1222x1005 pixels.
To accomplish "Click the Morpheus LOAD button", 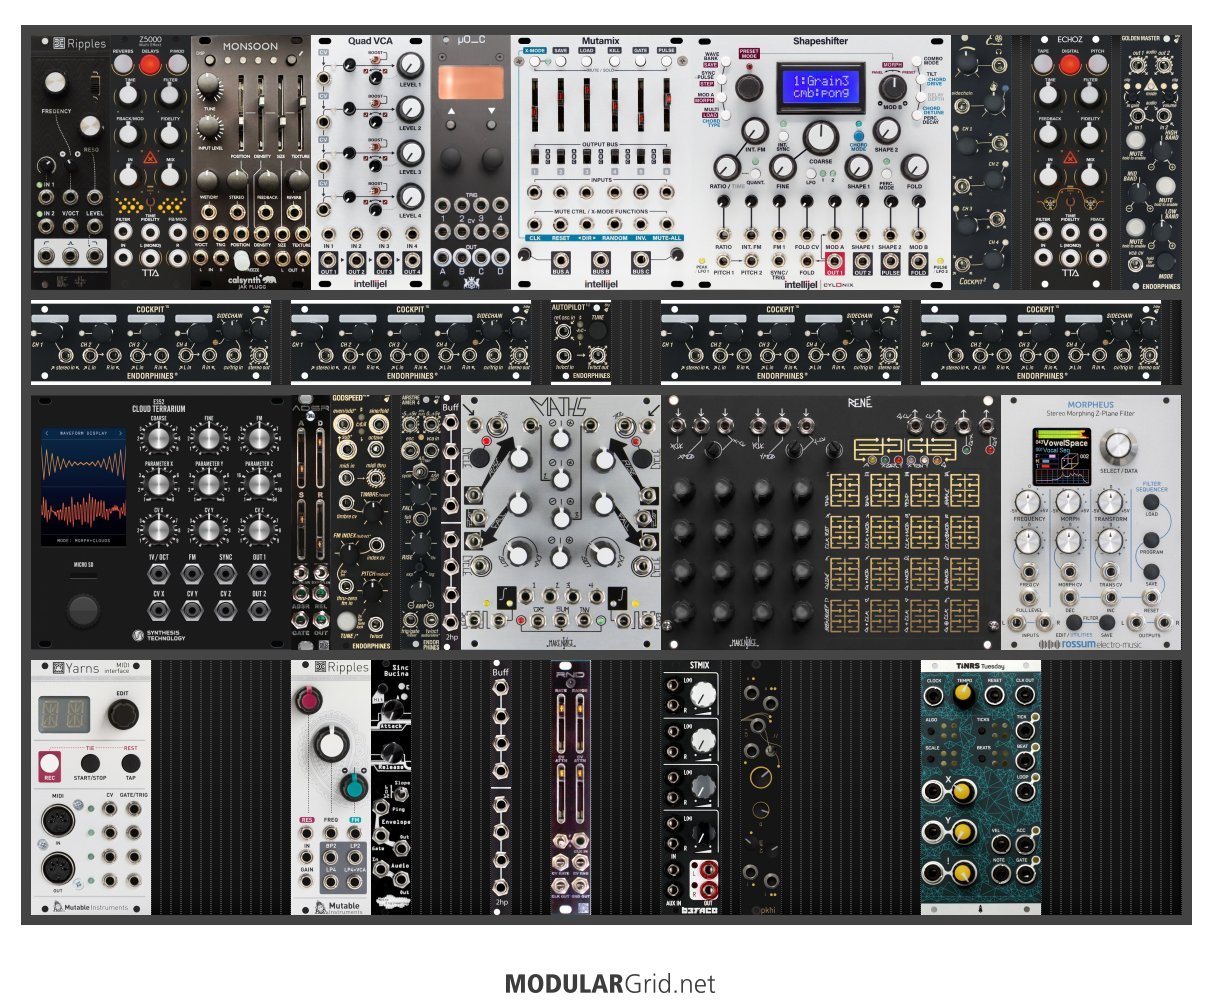I will pos(1151,502).
